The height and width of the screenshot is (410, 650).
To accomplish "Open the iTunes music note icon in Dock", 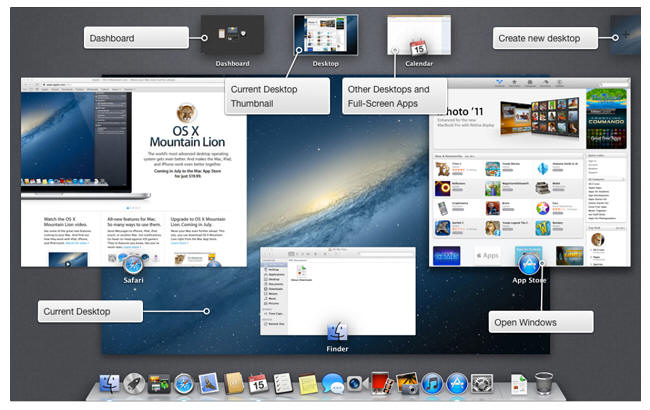I will click(432, 383).
